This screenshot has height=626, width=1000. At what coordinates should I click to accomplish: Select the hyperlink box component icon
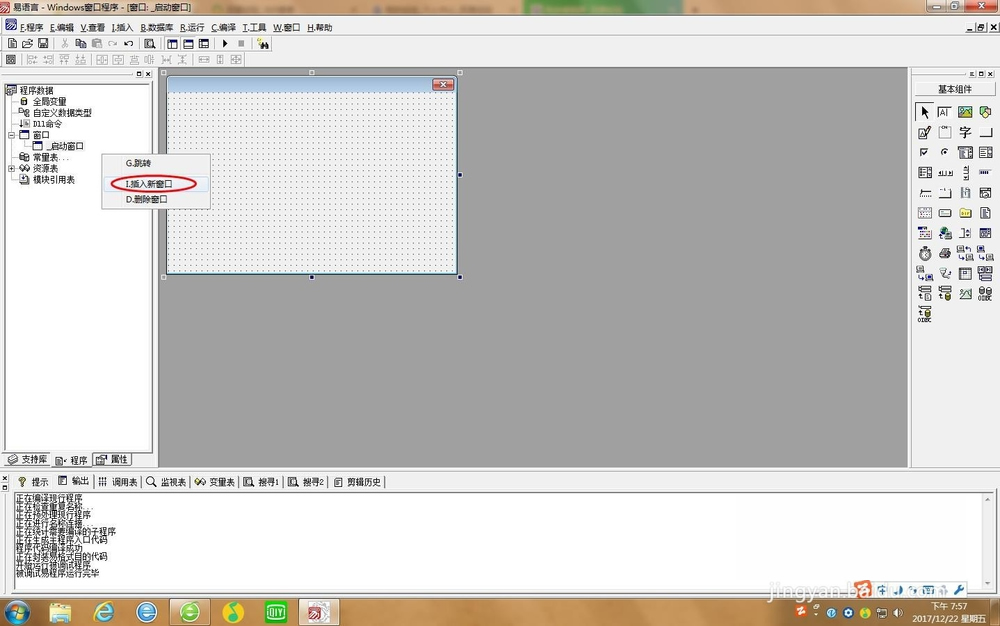945,233
